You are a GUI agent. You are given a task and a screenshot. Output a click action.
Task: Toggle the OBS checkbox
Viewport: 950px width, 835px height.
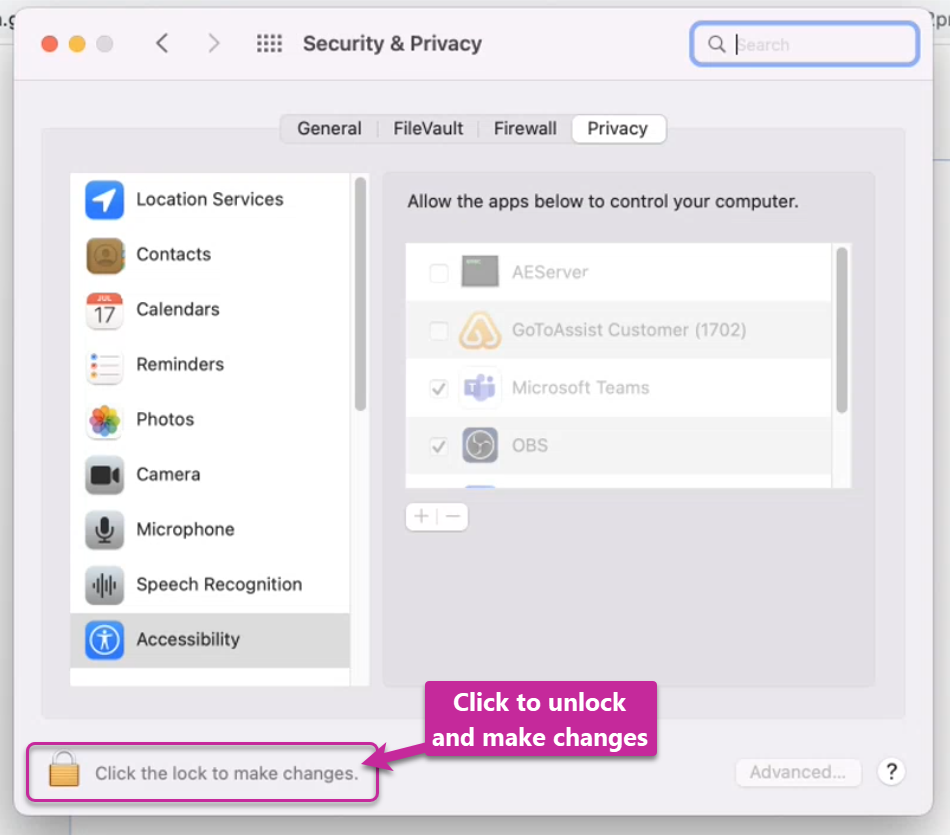pyautogui.click(x=439, y=446)
